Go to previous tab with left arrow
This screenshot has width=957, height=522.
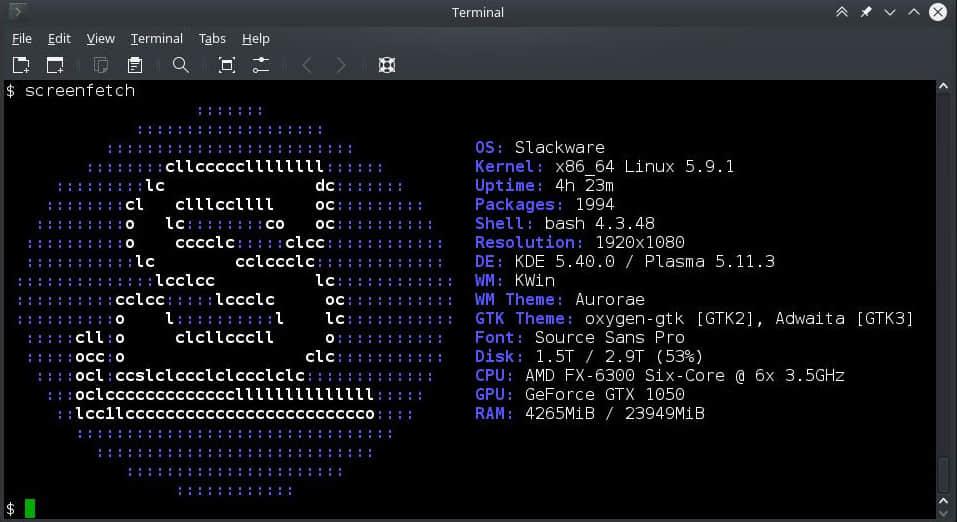(x=307, y=65)
